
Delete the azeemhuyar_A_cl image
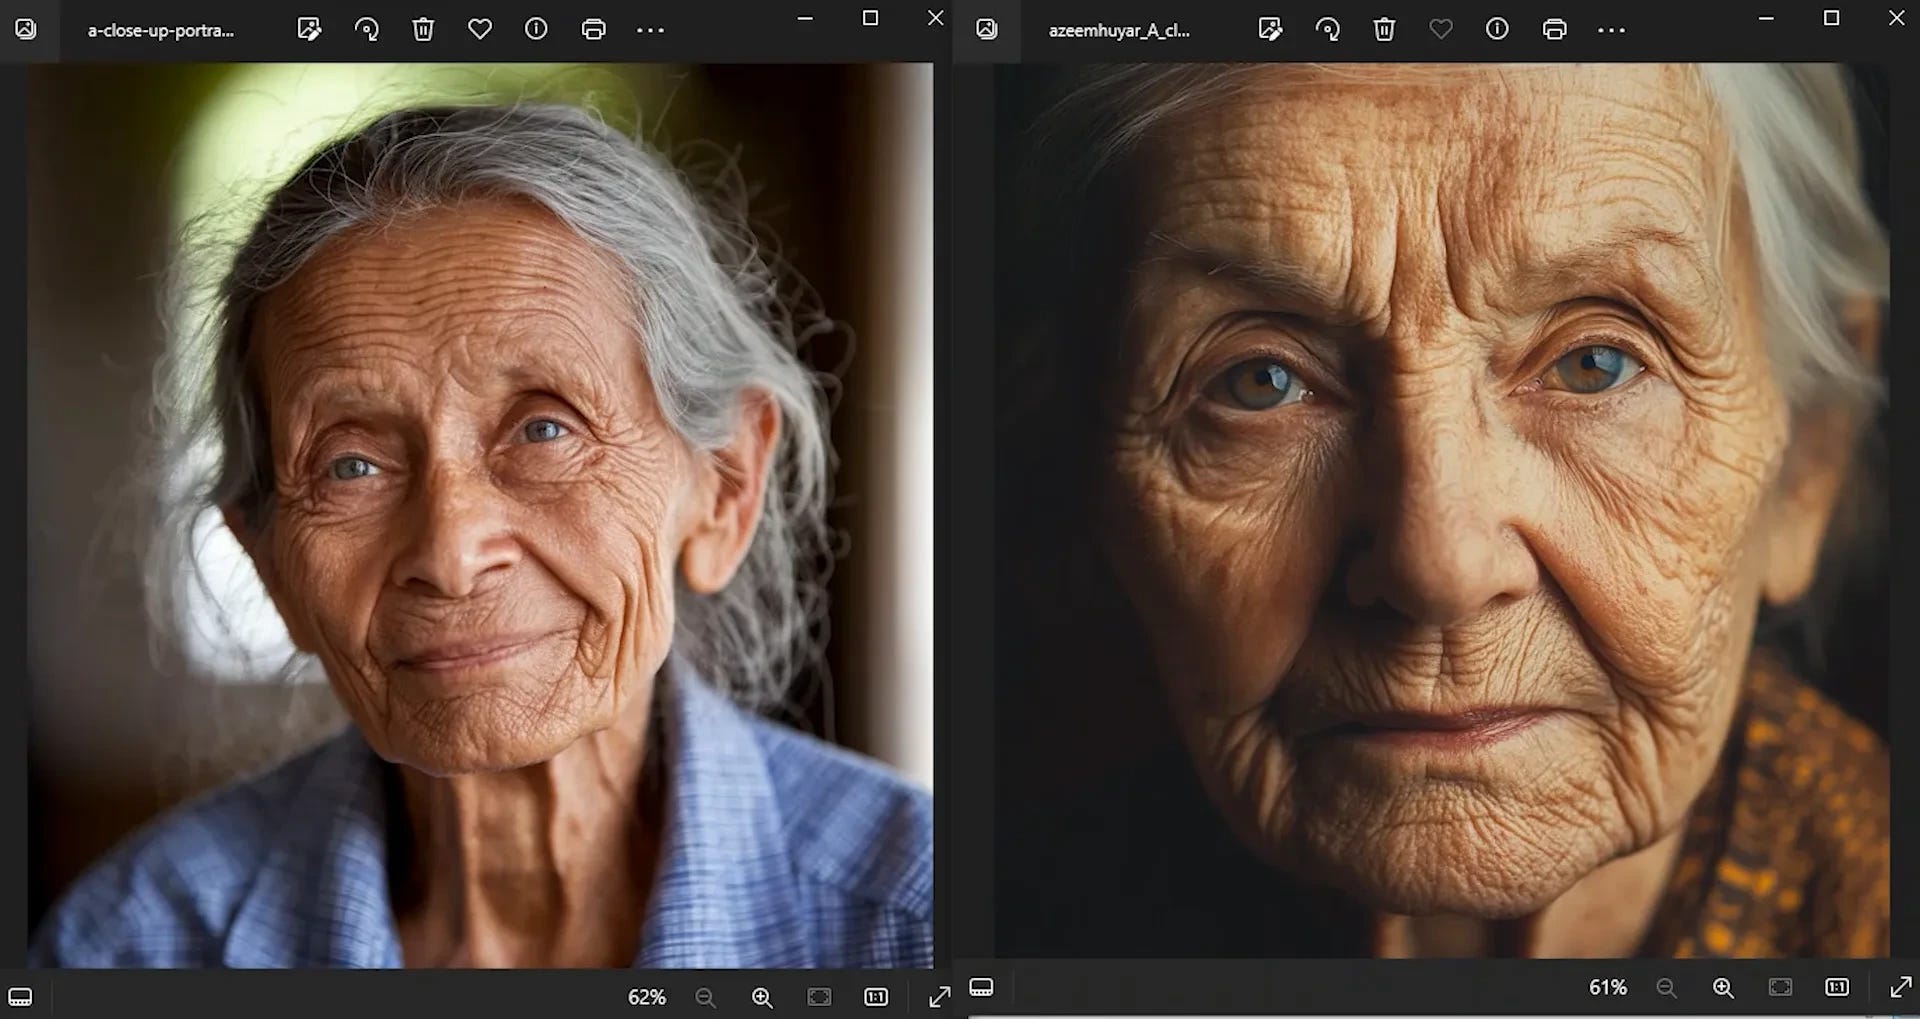click(x=1385, y=29)
